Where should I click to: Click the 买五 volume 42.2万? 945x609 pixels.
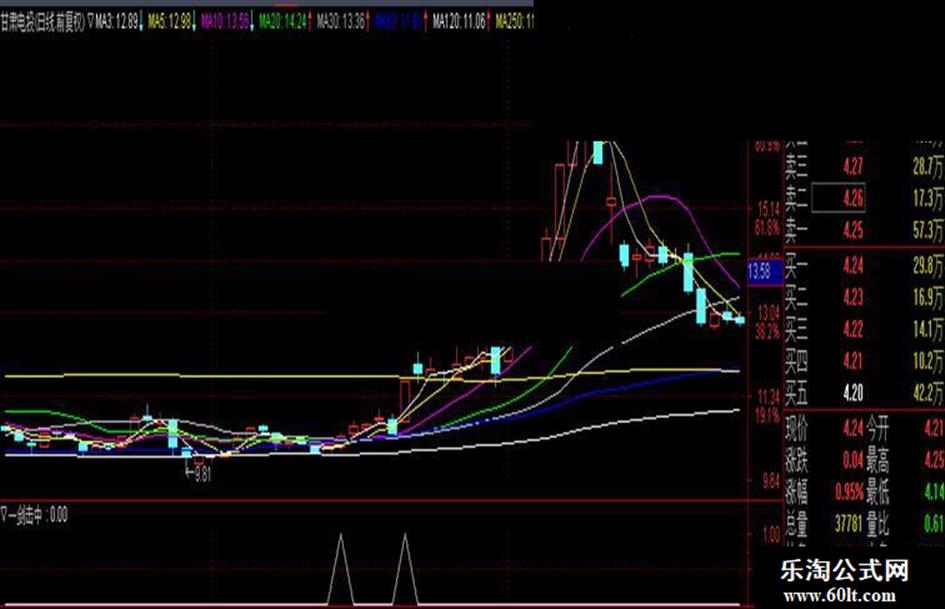tap(928, 393)
